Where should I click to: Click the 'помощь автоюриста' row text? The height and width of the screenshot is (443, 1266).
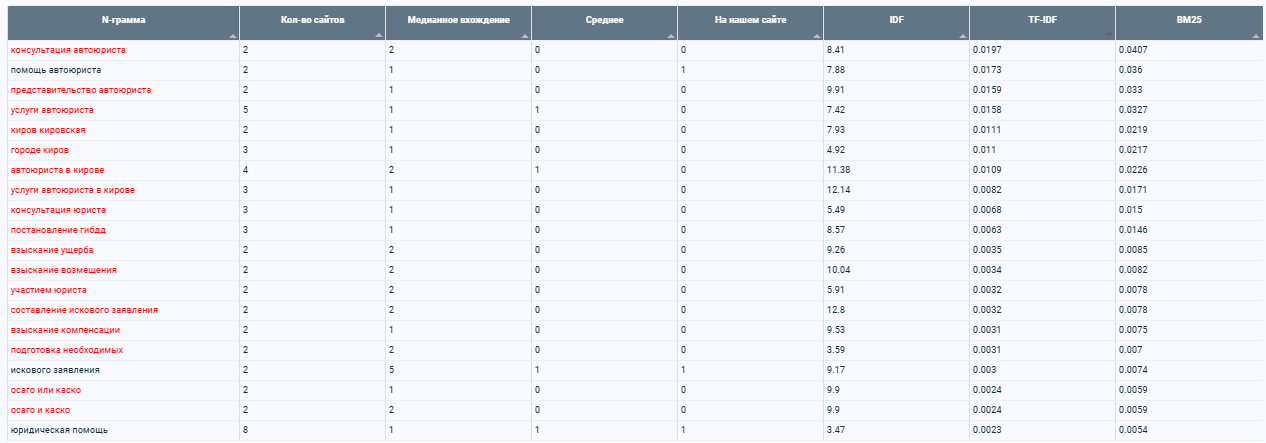click(55, 70)
